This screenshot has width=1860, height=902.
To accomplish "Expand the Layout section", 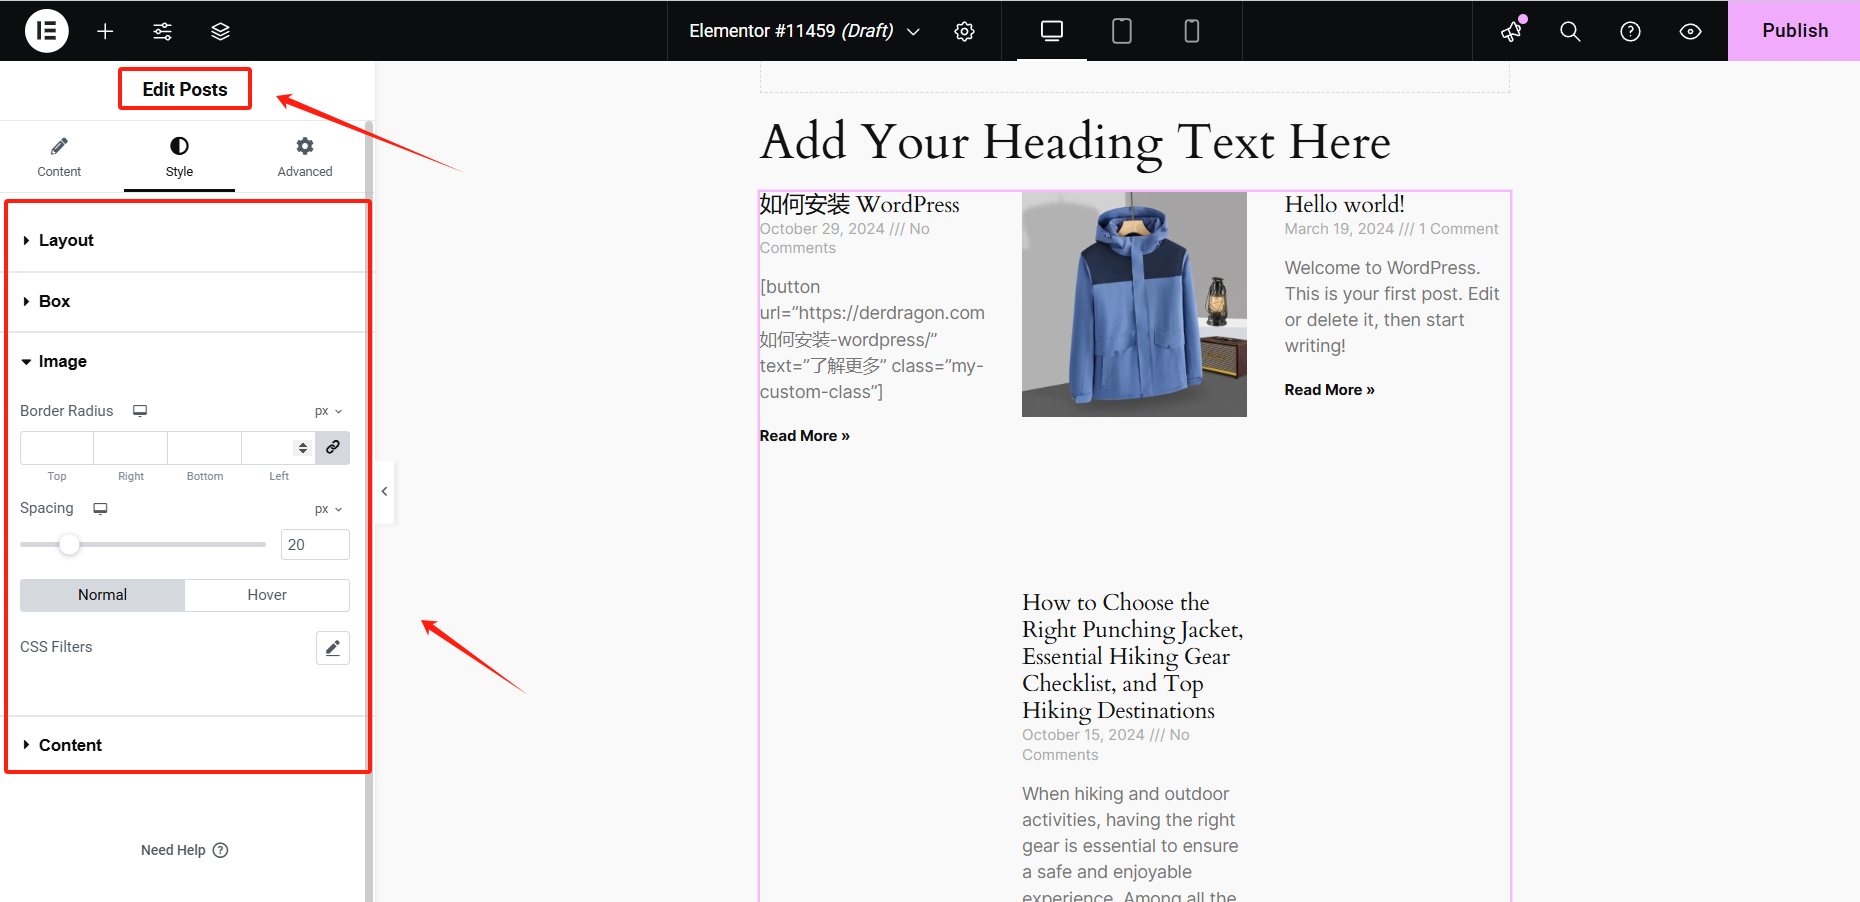I will click(66, 241).
